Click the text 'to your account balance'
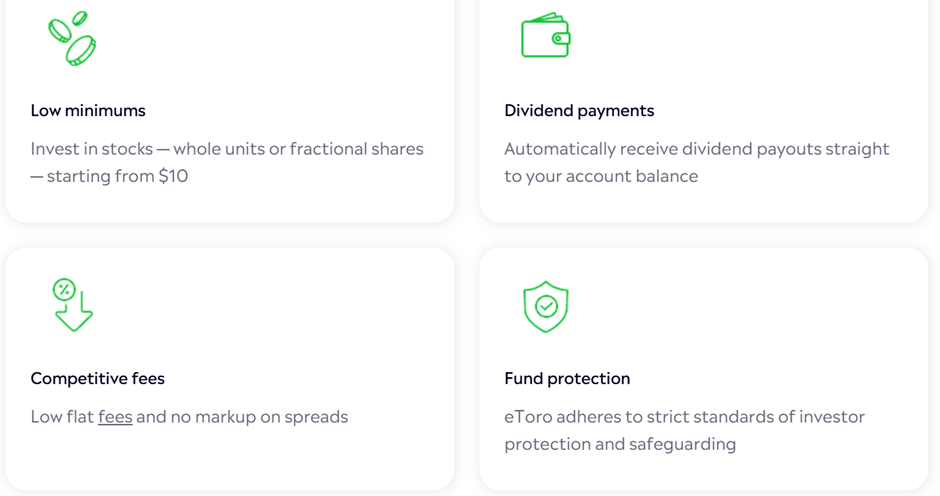This screenshot has width=940, height=496. coord(601,176)
